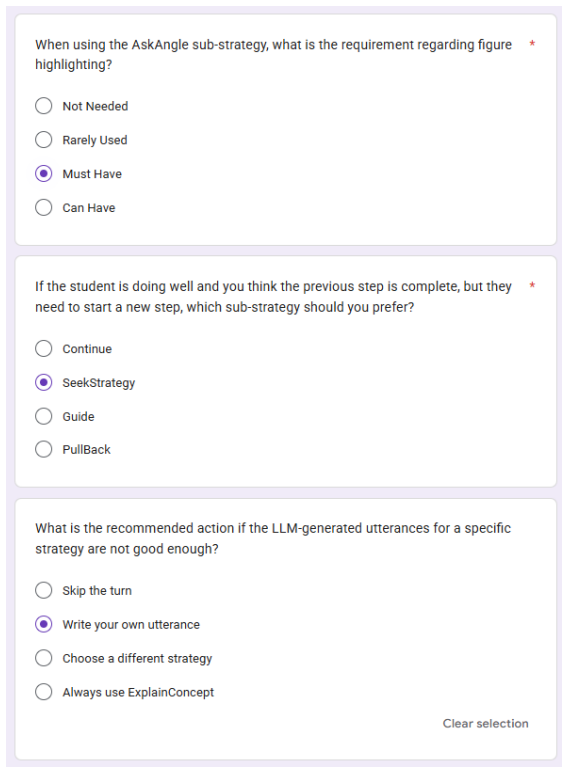Select the "Must Have" radio button

pos(43,174)
